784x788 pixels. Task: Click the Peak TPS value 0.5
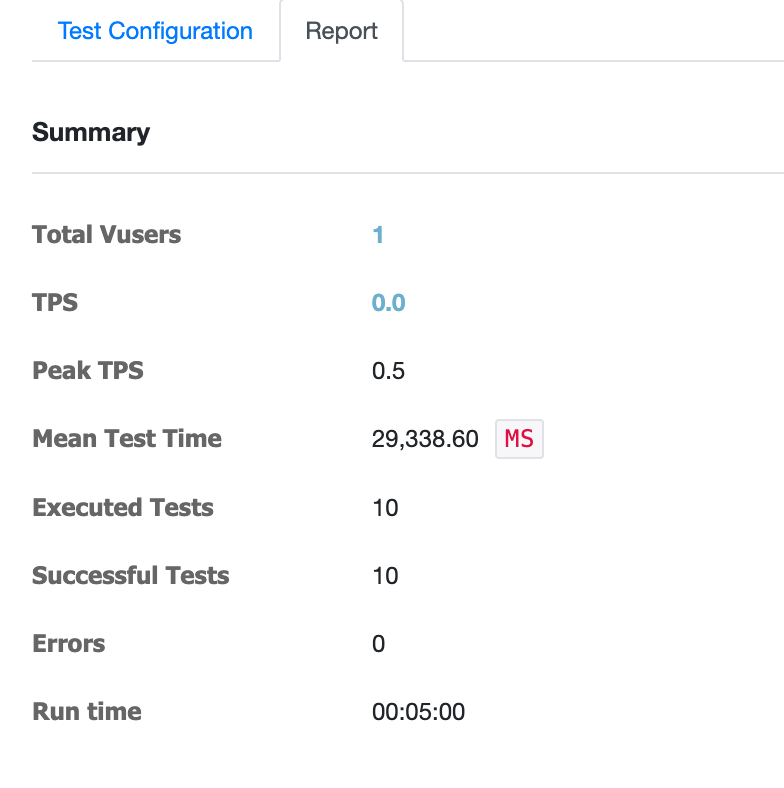point(388,371)
